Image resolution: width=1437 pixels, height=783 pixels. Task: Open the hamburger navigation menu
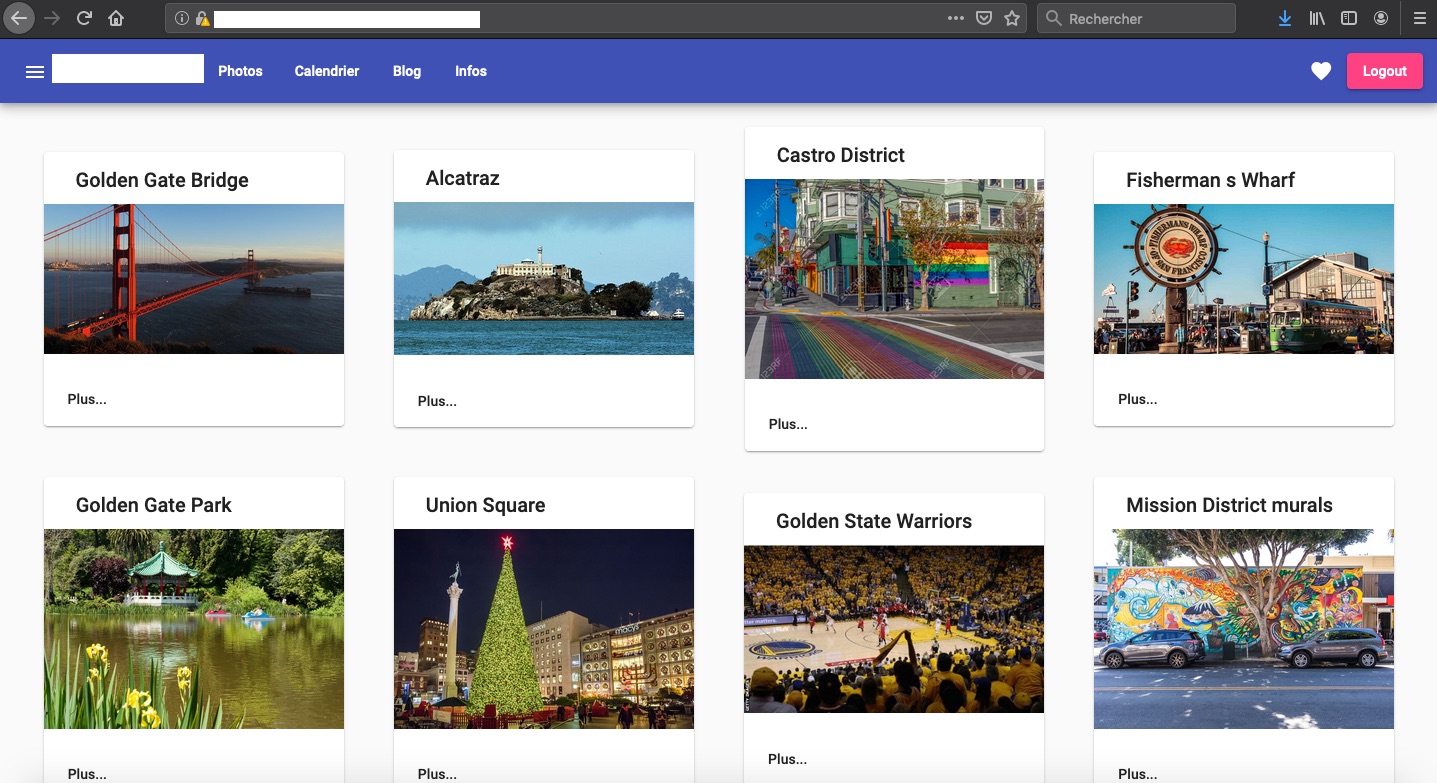click(35, 71)
